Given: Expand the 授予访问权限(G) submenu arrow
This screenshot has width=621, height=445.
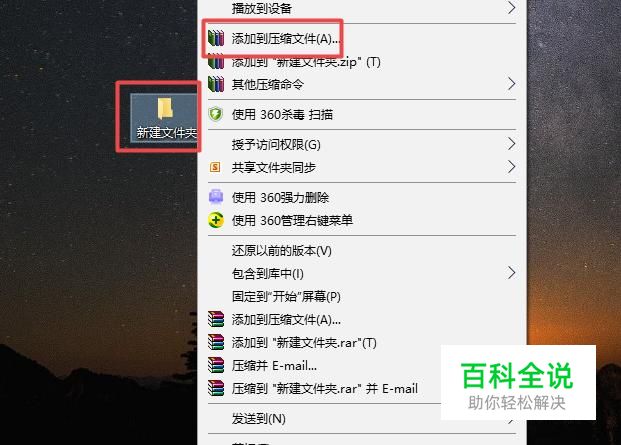Looking at the screenshot, I should (511, 144).
